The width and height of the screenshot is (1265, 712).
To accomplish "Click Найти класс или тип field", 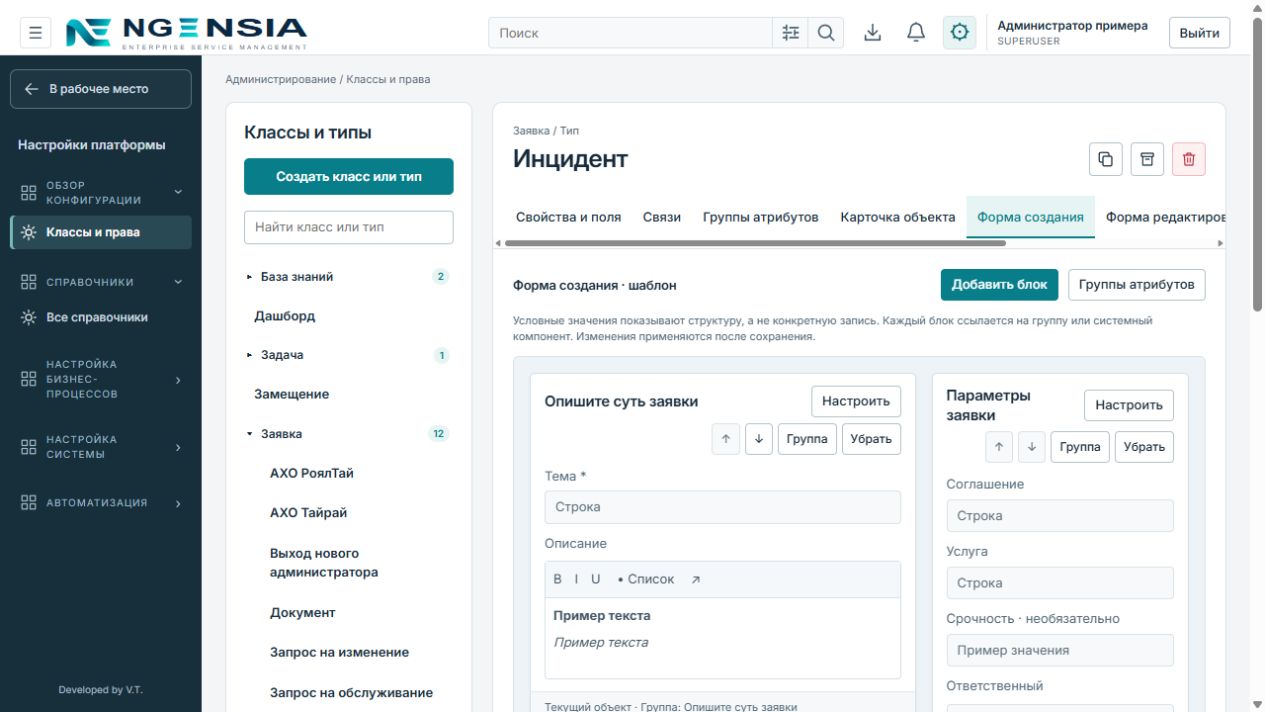I will 349,227.
